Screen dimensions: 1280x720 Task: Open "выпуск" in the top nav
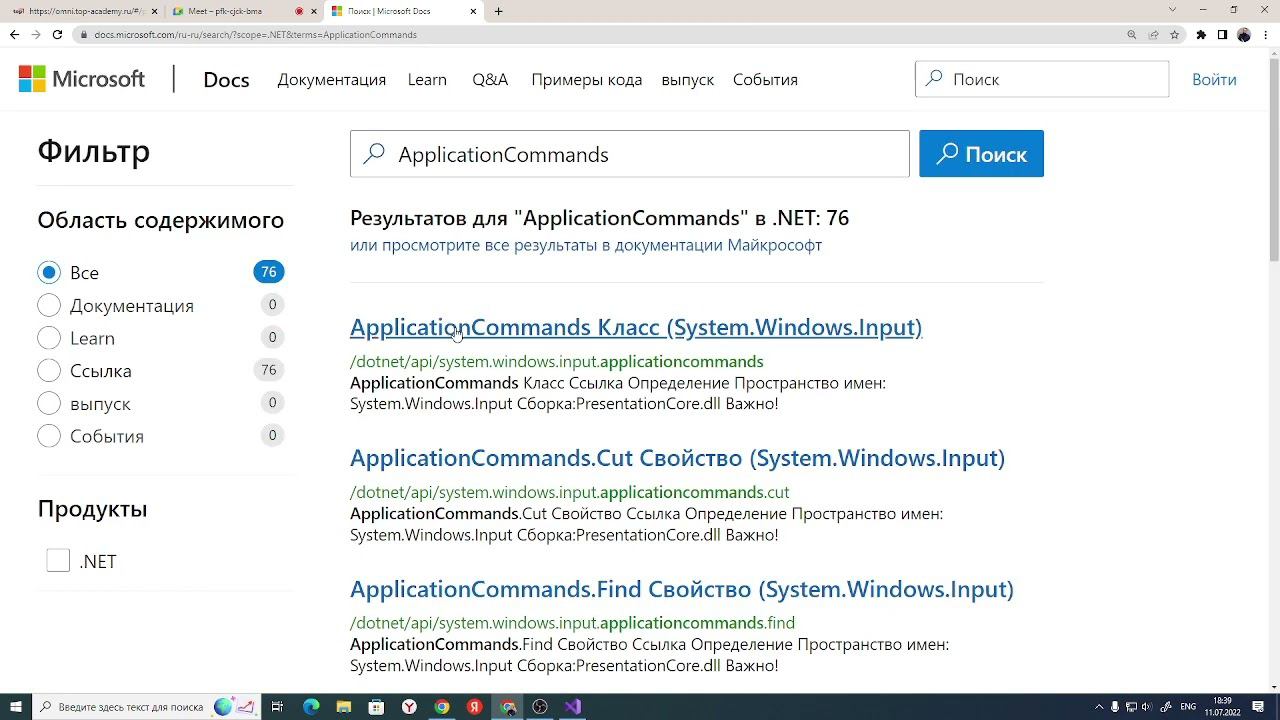point(688,80)
